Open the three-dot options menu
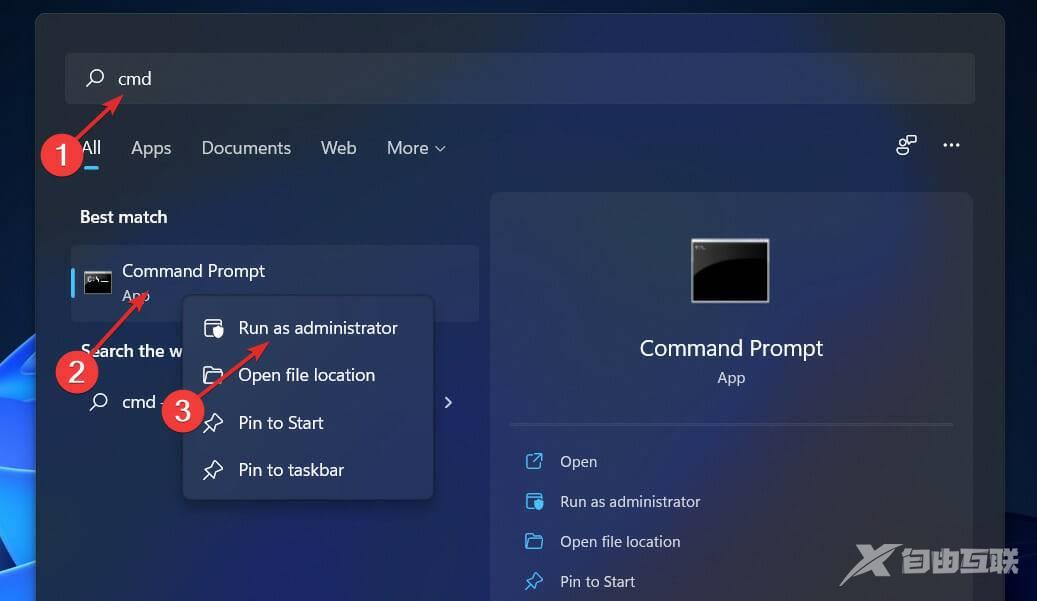Screen dimensions: 1037x601 tap(951, 146)
